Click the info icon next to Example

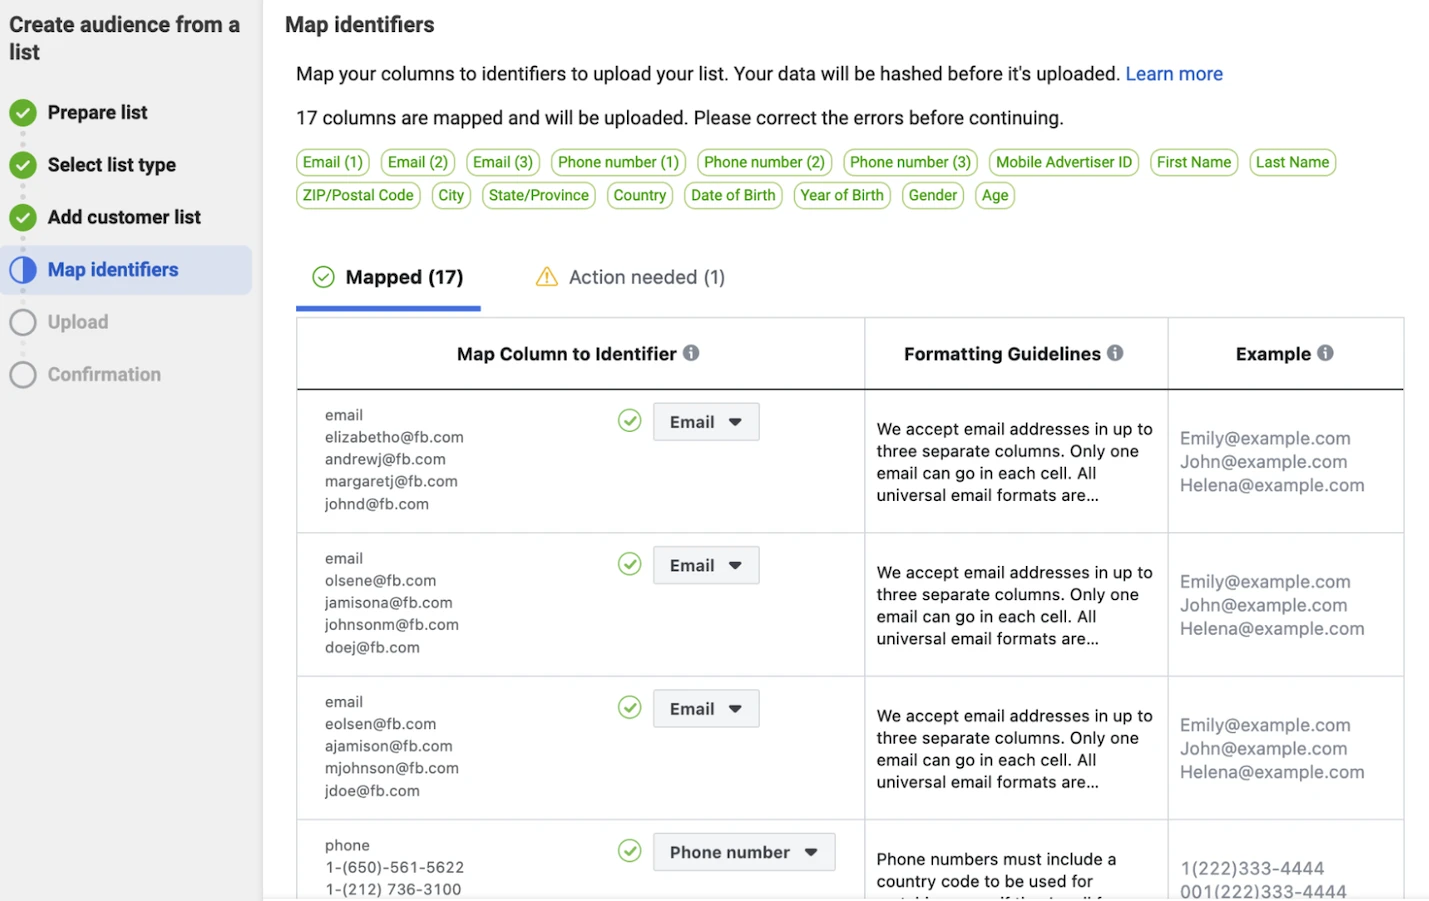coord(1325,353)
